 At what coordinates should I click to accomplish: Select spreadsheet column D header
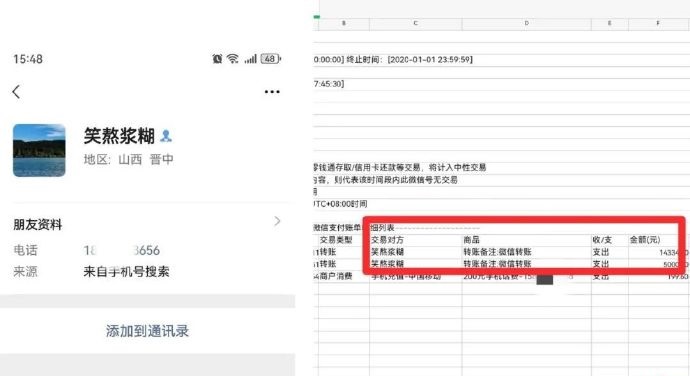(526, 23)
